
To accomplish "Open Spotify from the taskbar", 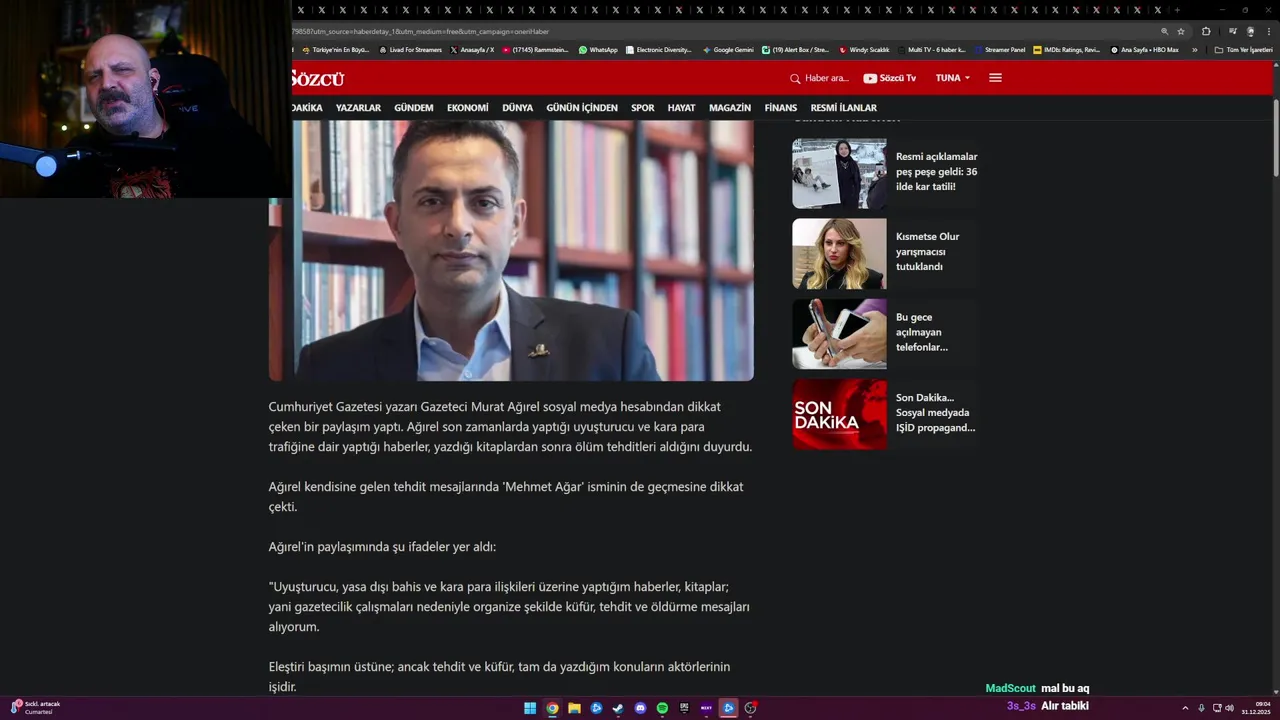I will click(x=662, y=708).
